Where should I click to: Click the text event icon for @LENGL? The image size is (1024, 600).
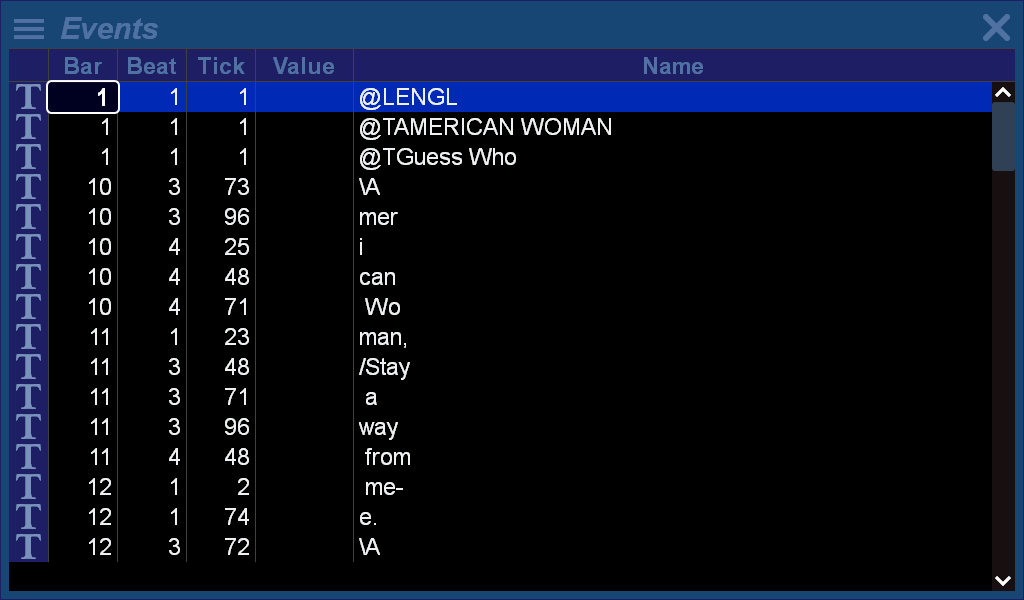pos(29,97)
